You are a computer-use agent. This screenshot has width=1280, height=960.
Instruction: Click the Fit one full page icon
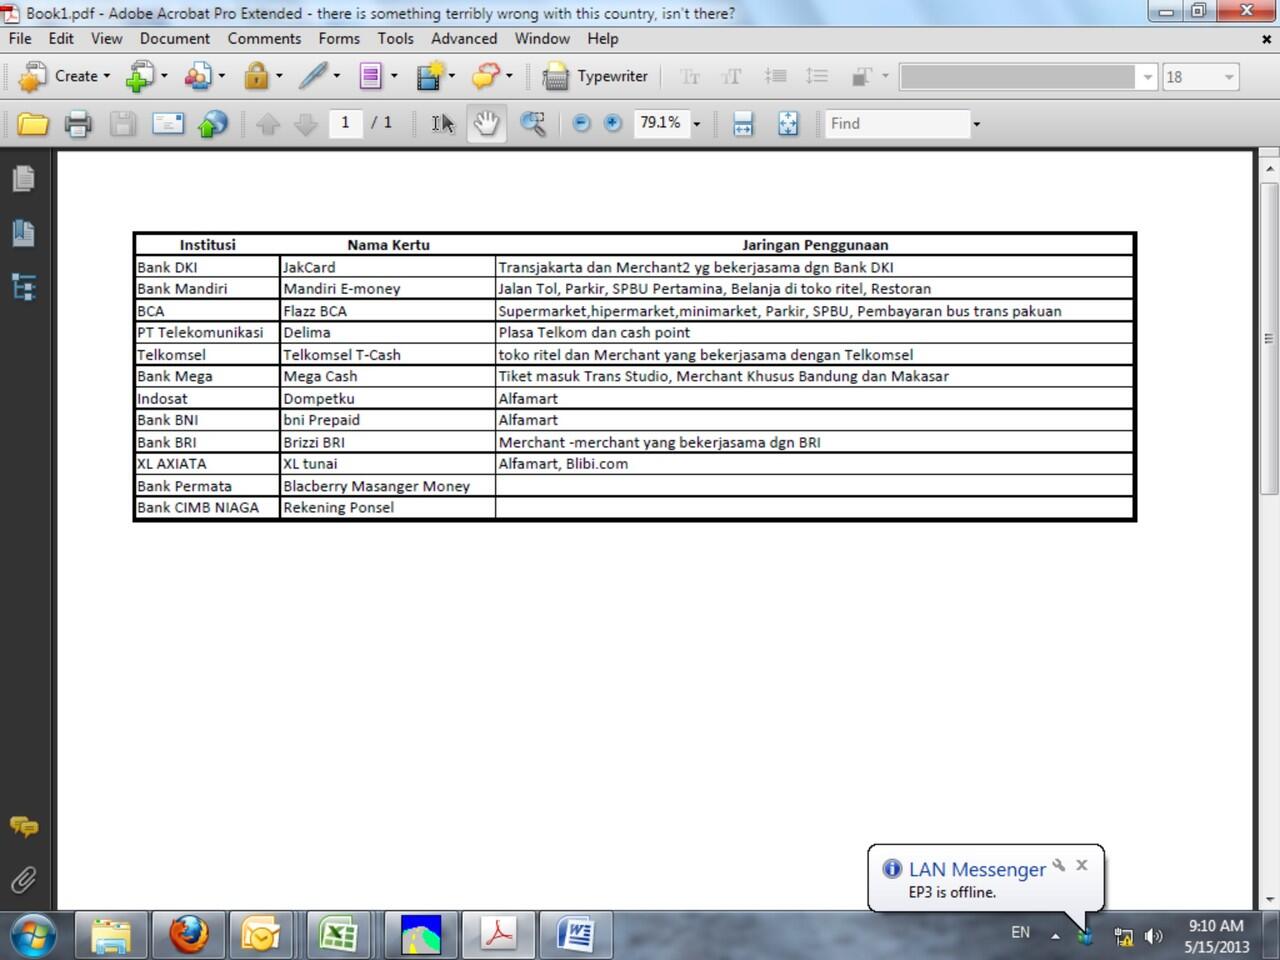pyautogui.click(x=788, y=124)
